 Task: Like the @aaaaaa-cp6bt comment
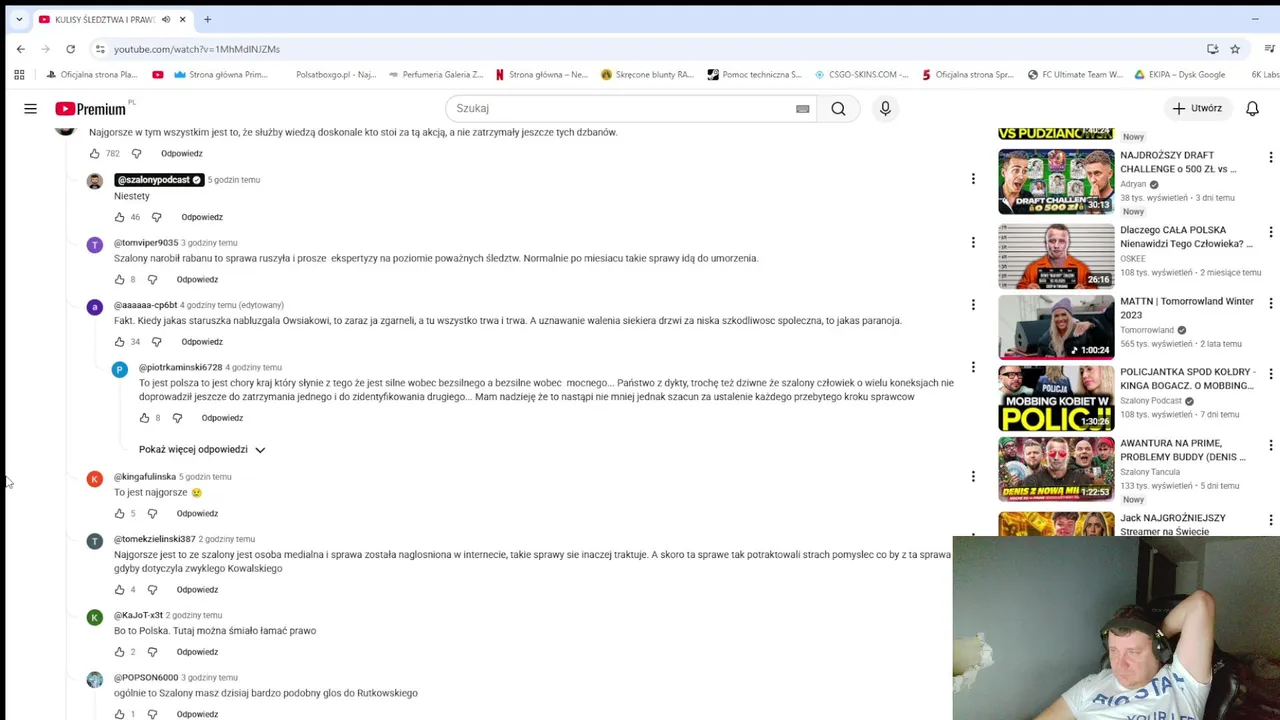[x=119, y=342]
